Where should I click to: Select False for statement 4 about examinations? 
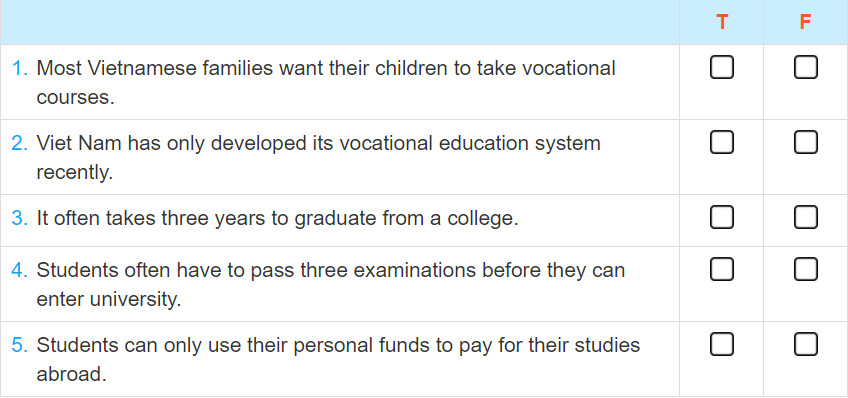(x=806, y=269)
